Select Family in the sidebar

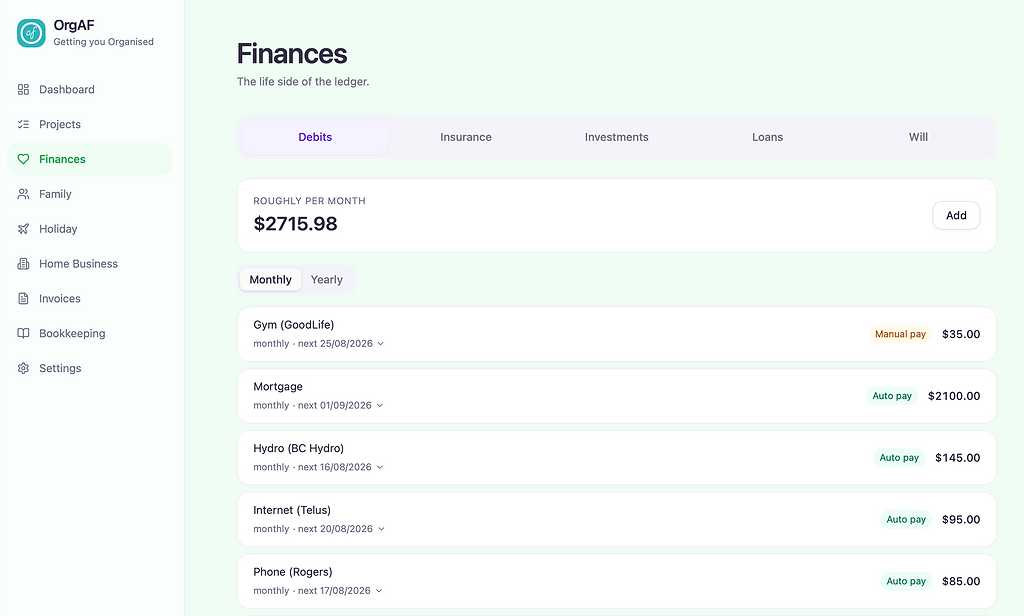click(89, 194)
